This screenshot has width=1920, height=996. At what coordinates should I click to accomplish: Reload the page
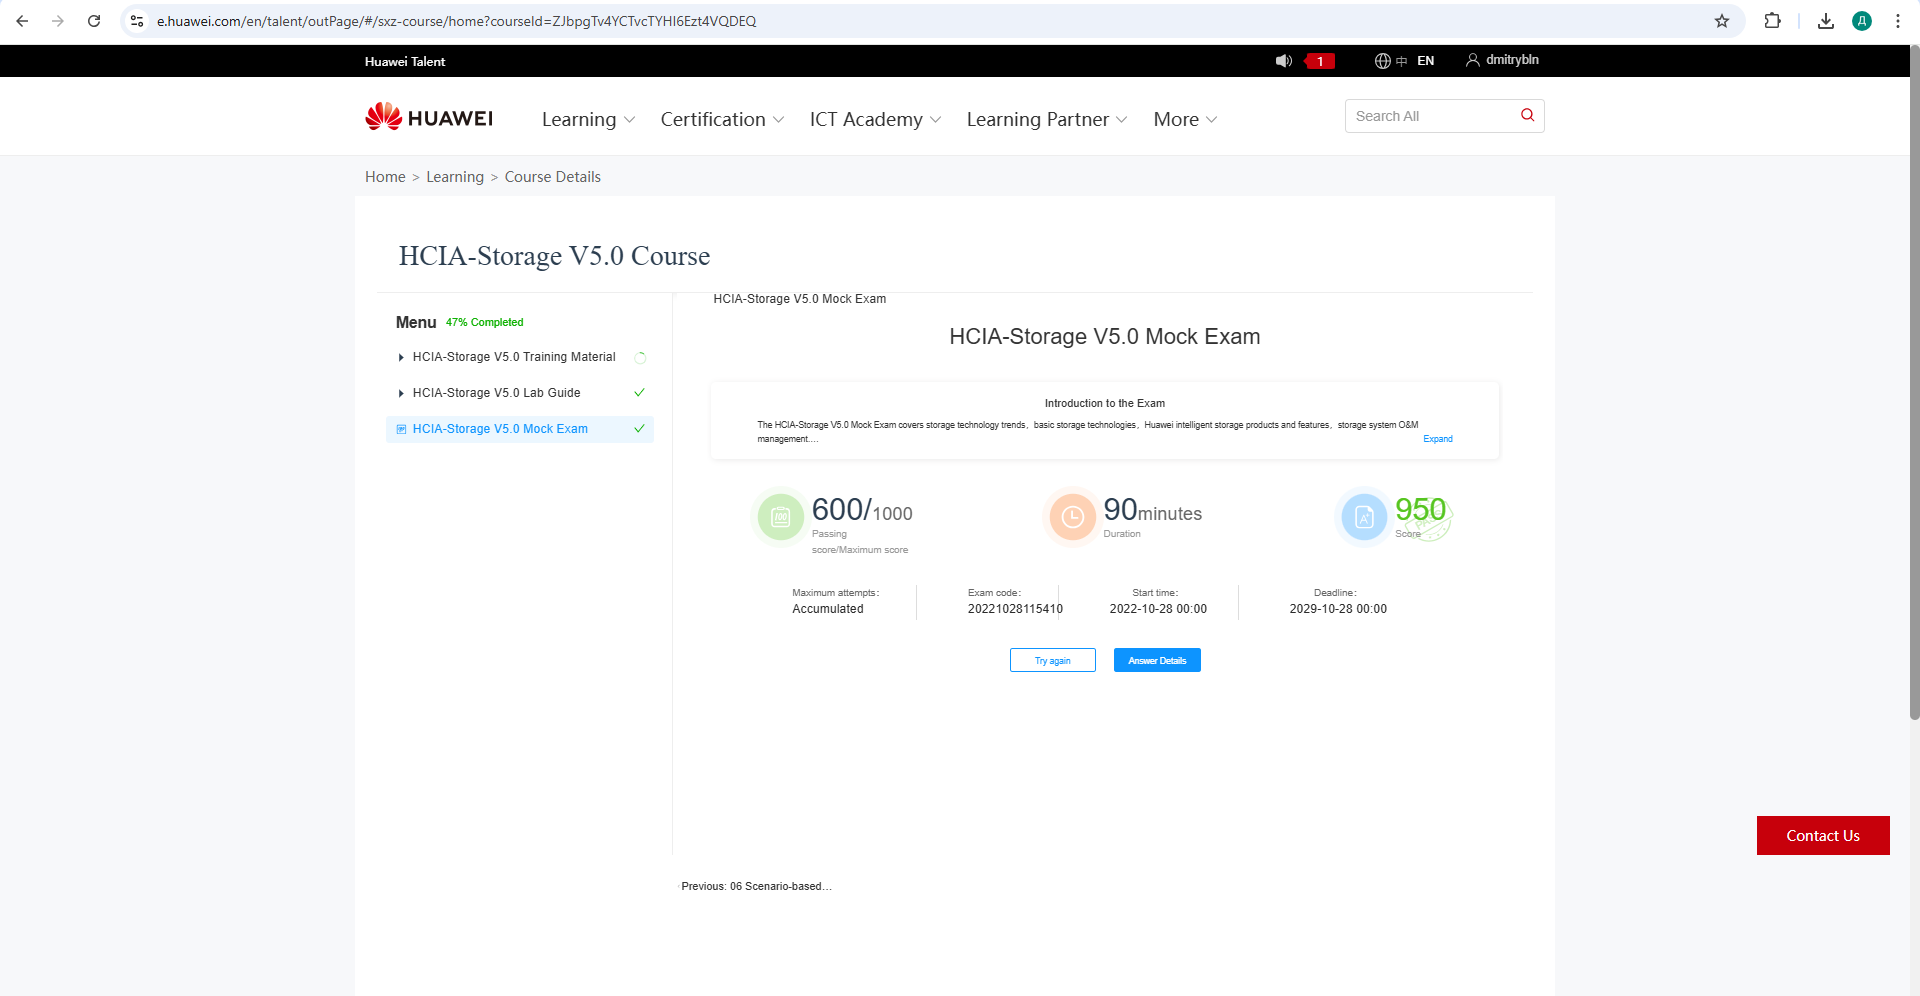tap(94, 21)
